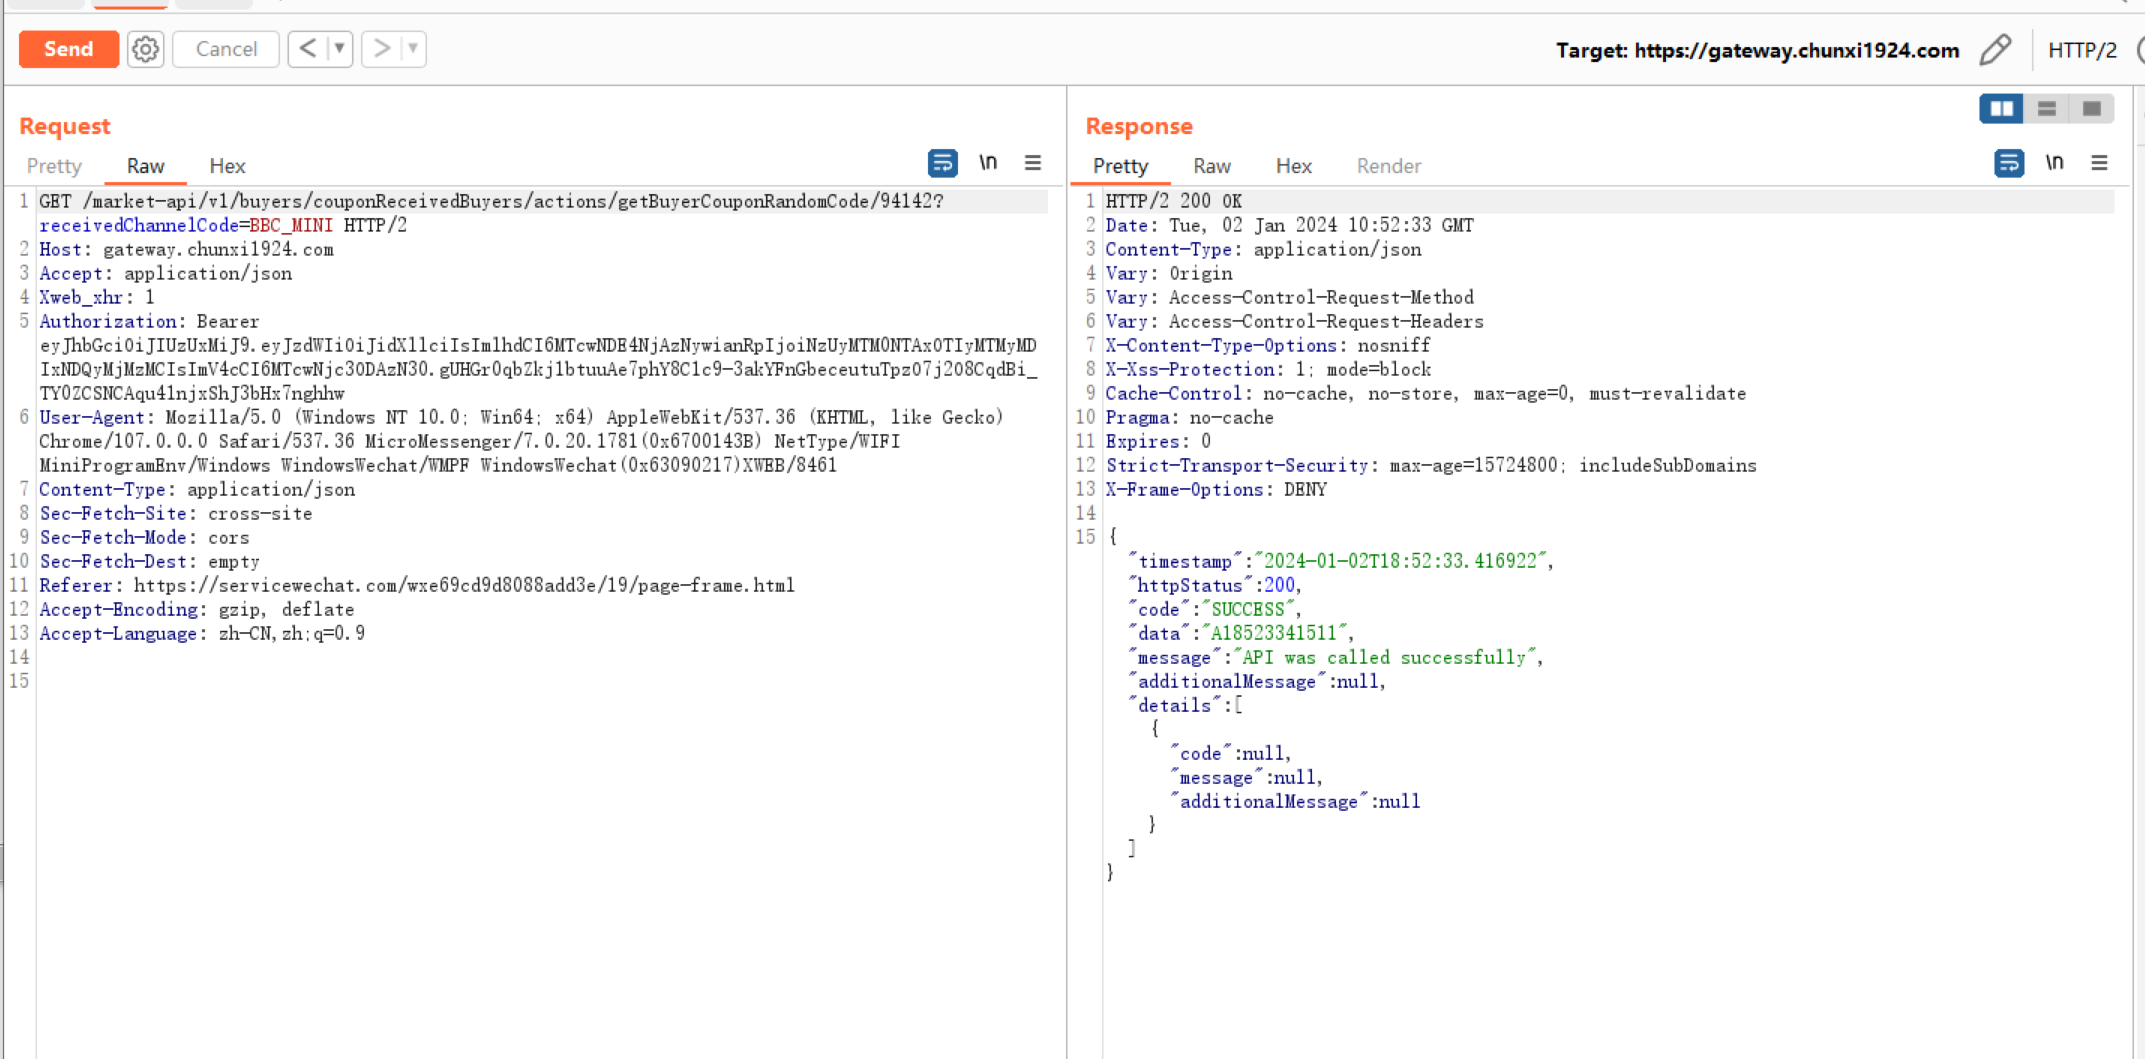
Task: Switch Request view to Pretty tab
Action: pos(54,166)
